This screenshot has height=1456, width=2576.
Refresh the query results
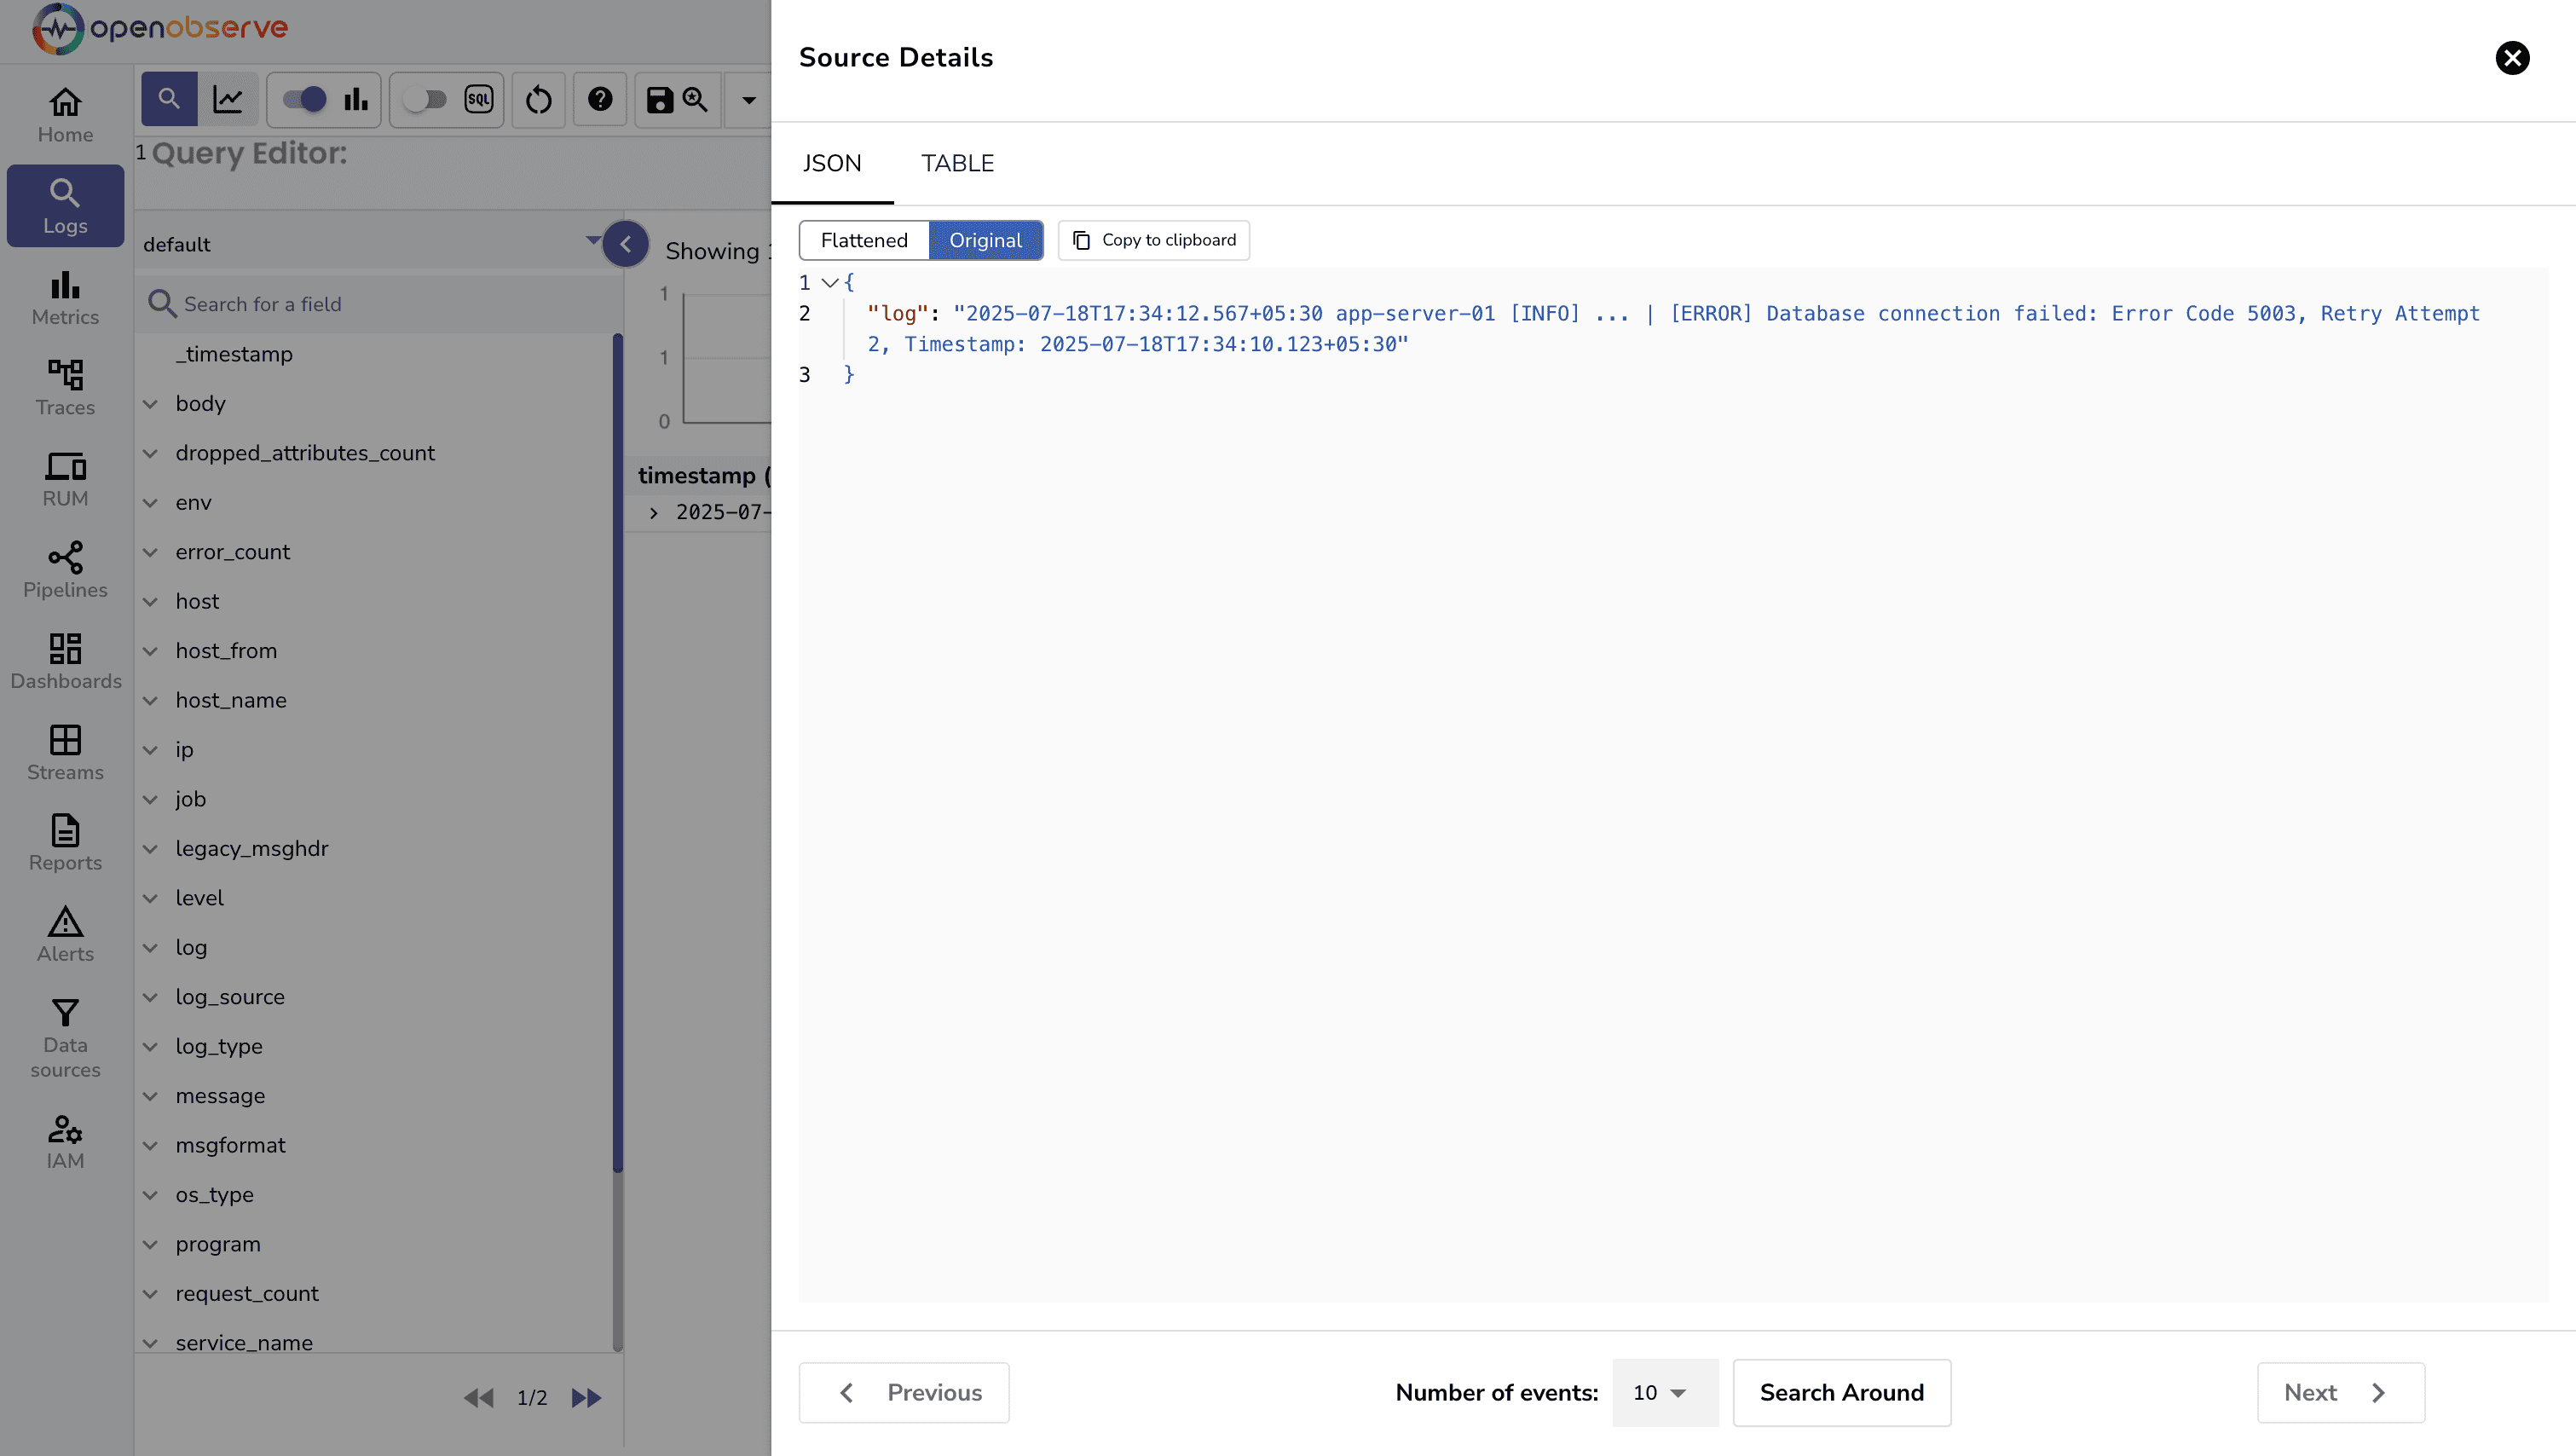coord(538,99)
